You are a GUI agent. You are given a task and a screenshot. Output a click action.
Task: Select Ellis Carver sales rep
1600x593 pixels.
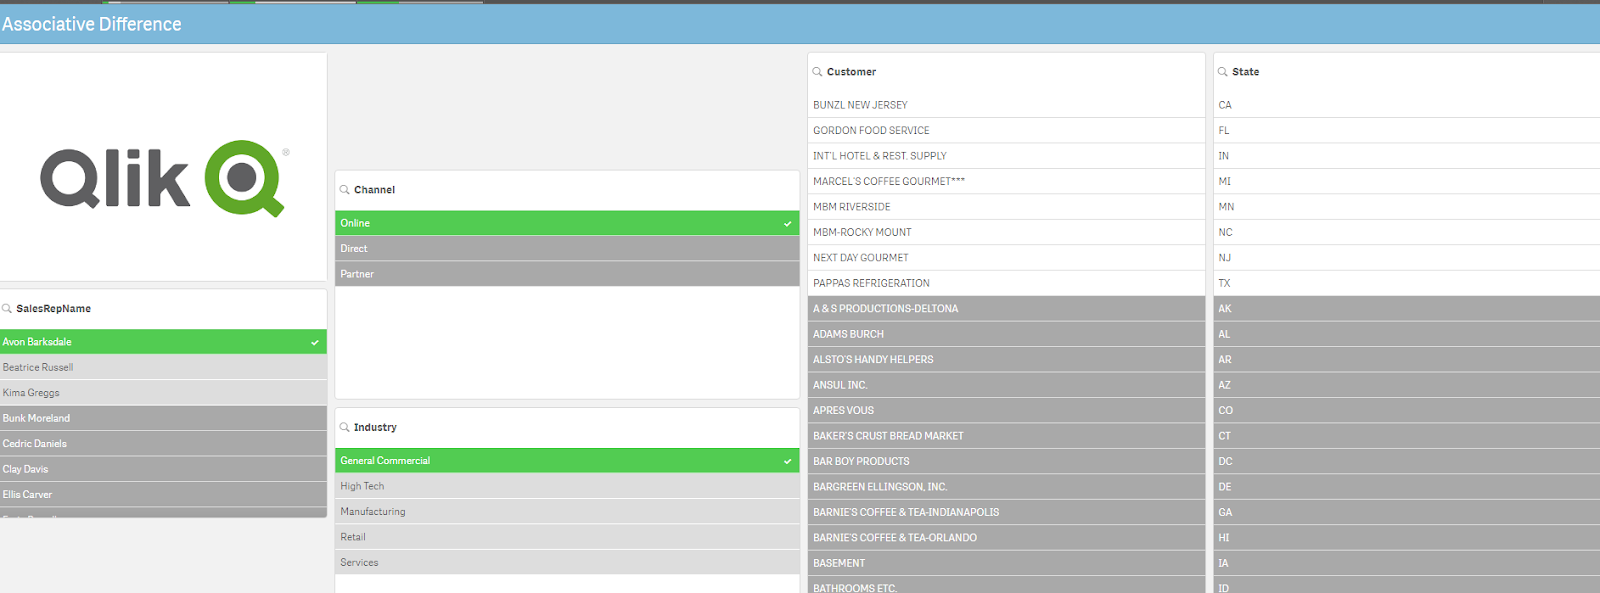[163, 495]
